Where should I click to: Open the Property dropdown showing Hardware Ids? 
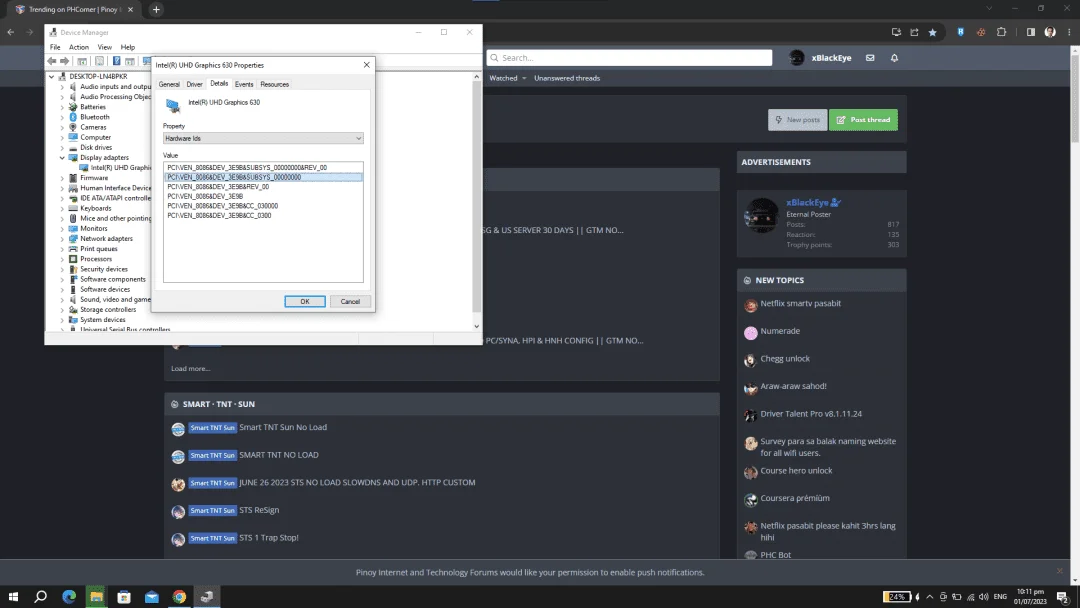point(263,138)
